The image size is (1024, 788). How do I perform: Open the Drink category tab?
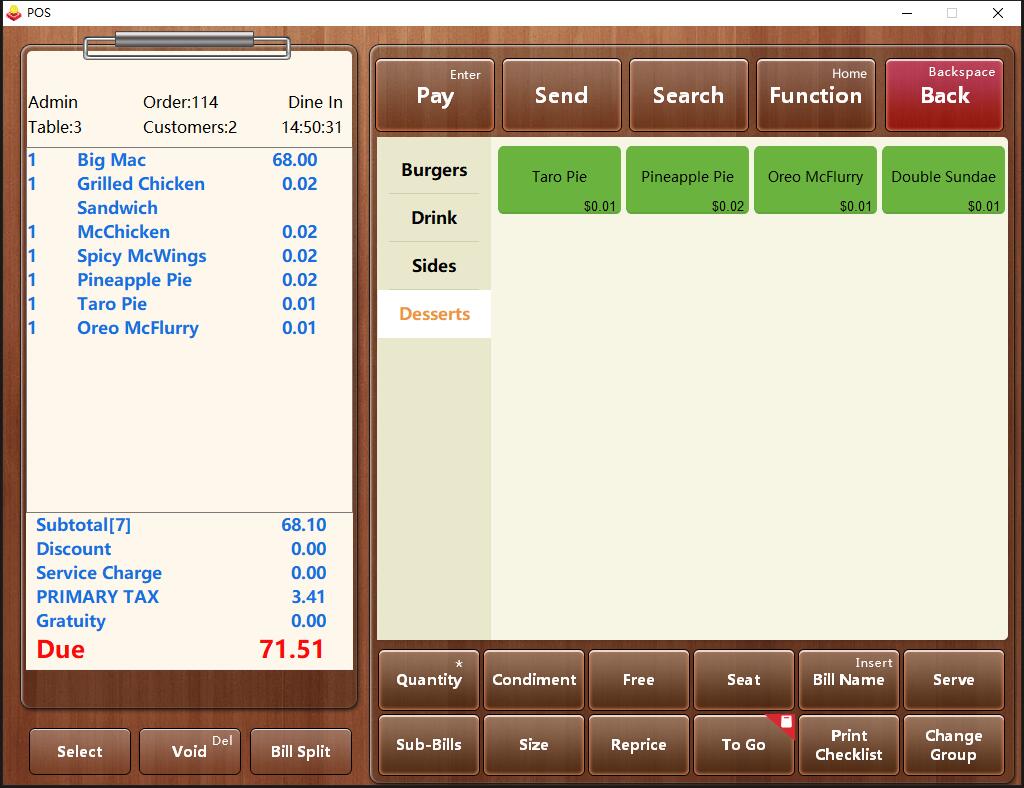coord(433,218)
